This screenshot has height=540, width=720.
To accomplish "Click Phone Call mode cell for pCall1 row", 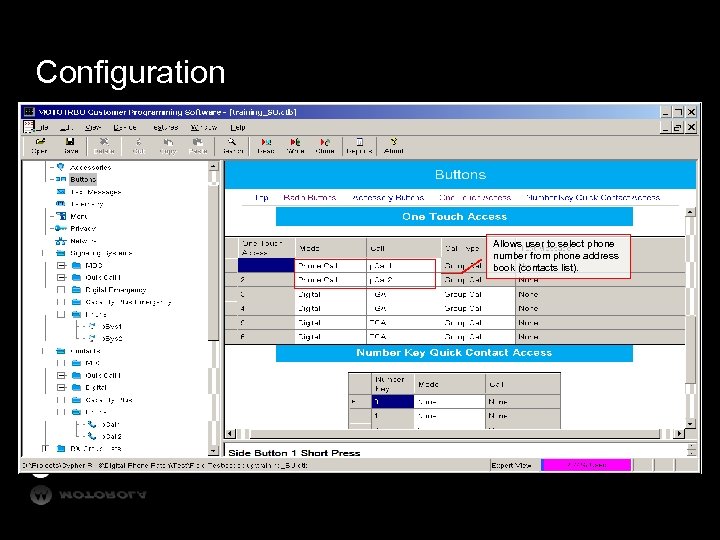I will click(331, 265).
